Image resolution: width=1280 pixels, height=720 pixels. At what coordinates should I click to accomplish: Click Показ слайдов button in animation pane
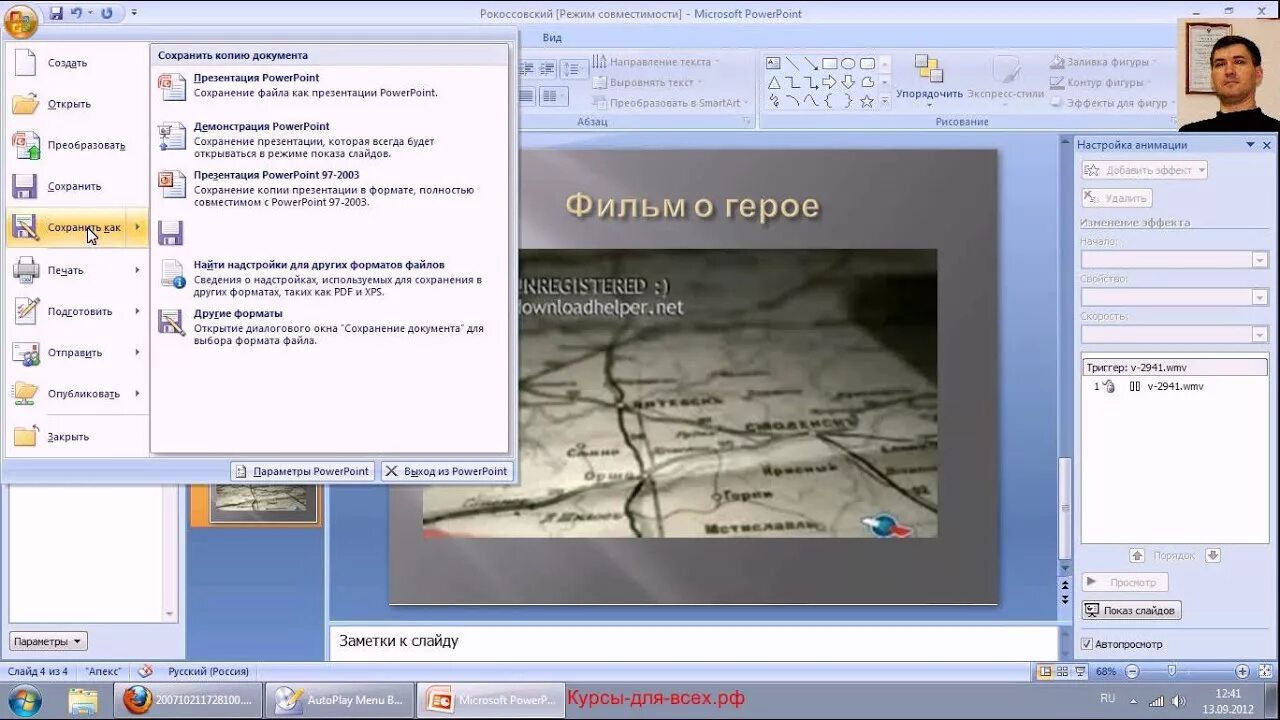point(1132,610)
